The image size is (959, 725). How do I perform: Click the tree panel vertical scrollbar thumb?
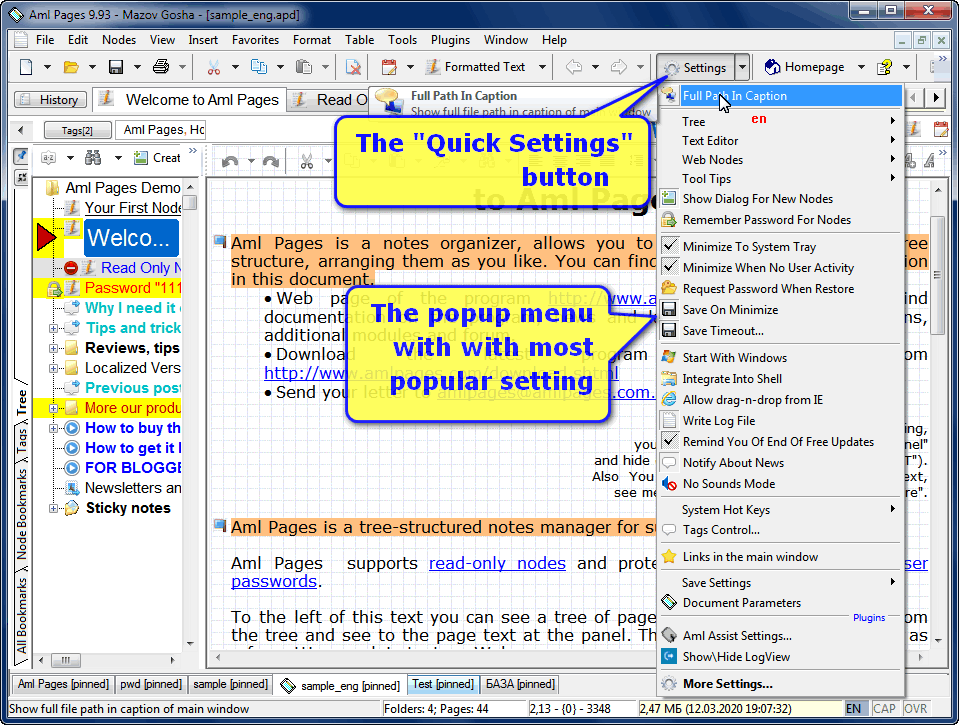pos(191,203)
